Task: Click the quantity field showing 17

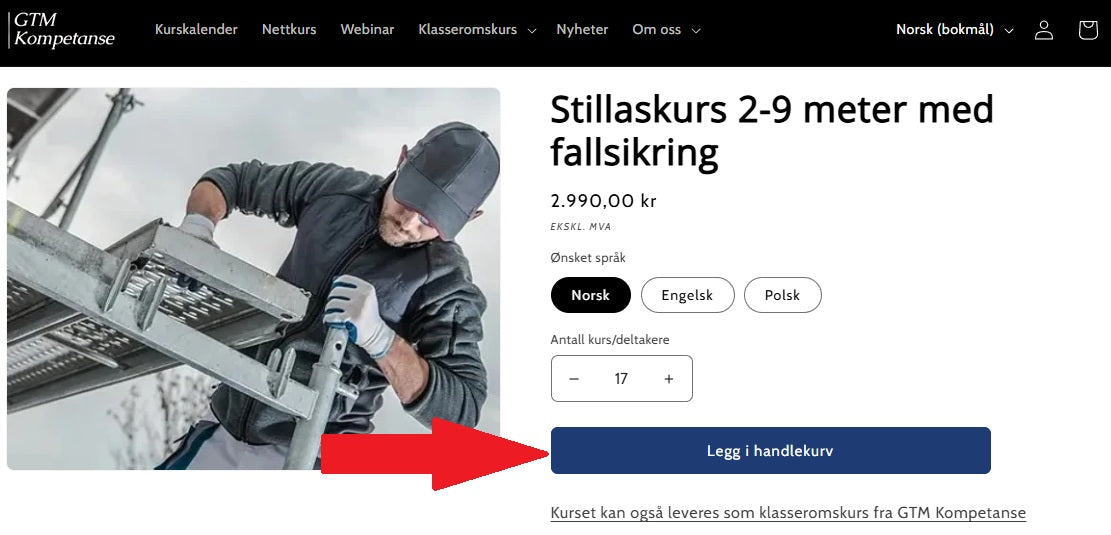Action: (x=621, y=379)
